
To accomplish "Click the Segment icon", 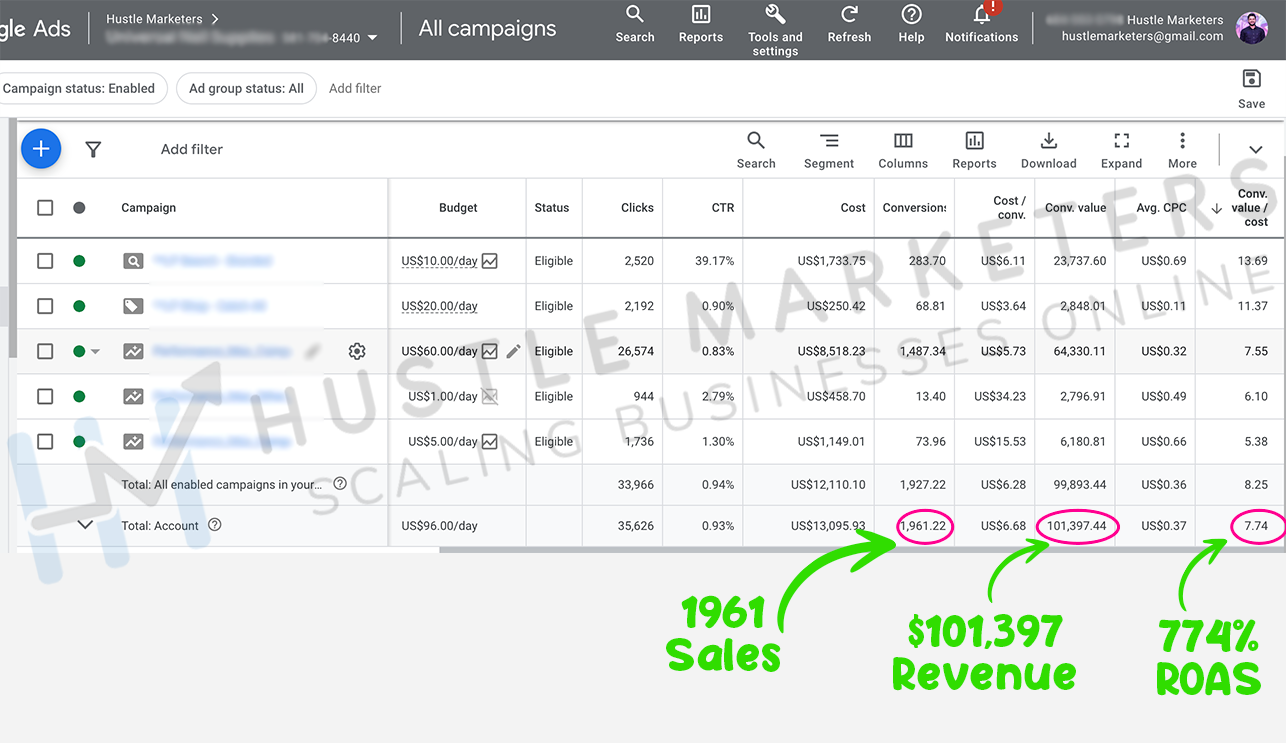I will [x=829, y=141].
